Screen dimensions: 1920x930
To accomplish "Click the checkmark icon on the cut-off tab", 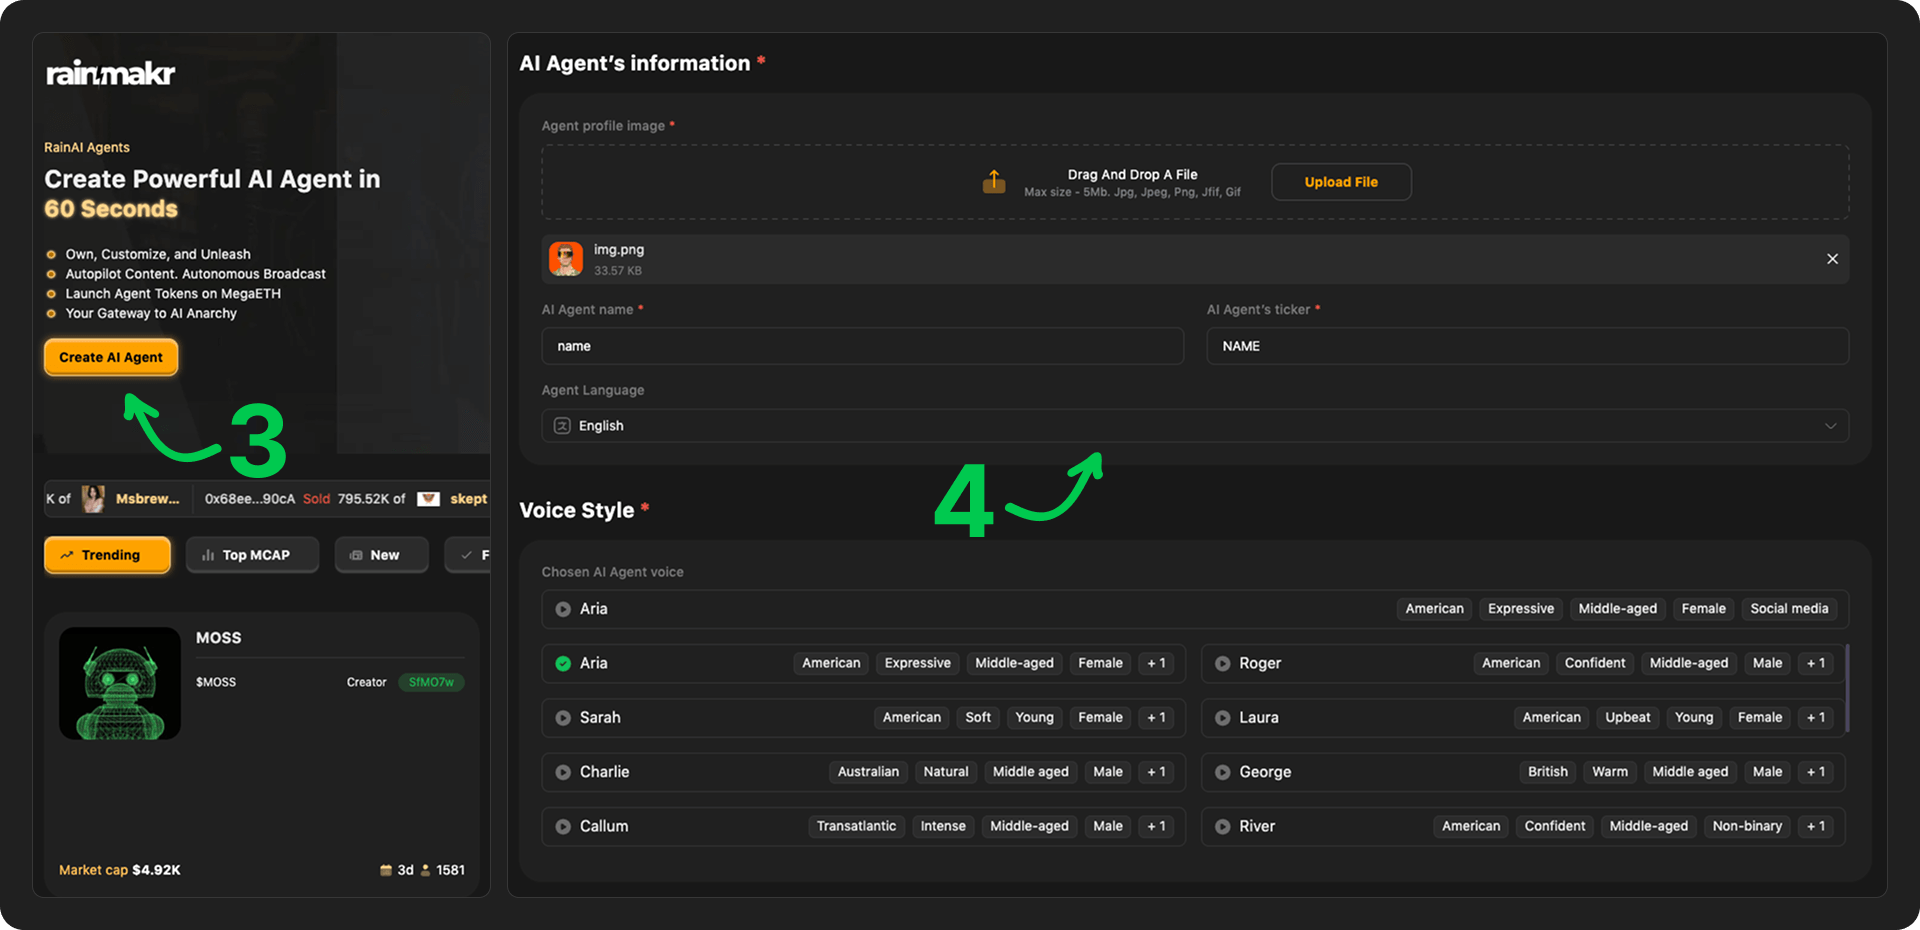I will tap(466, 555).
